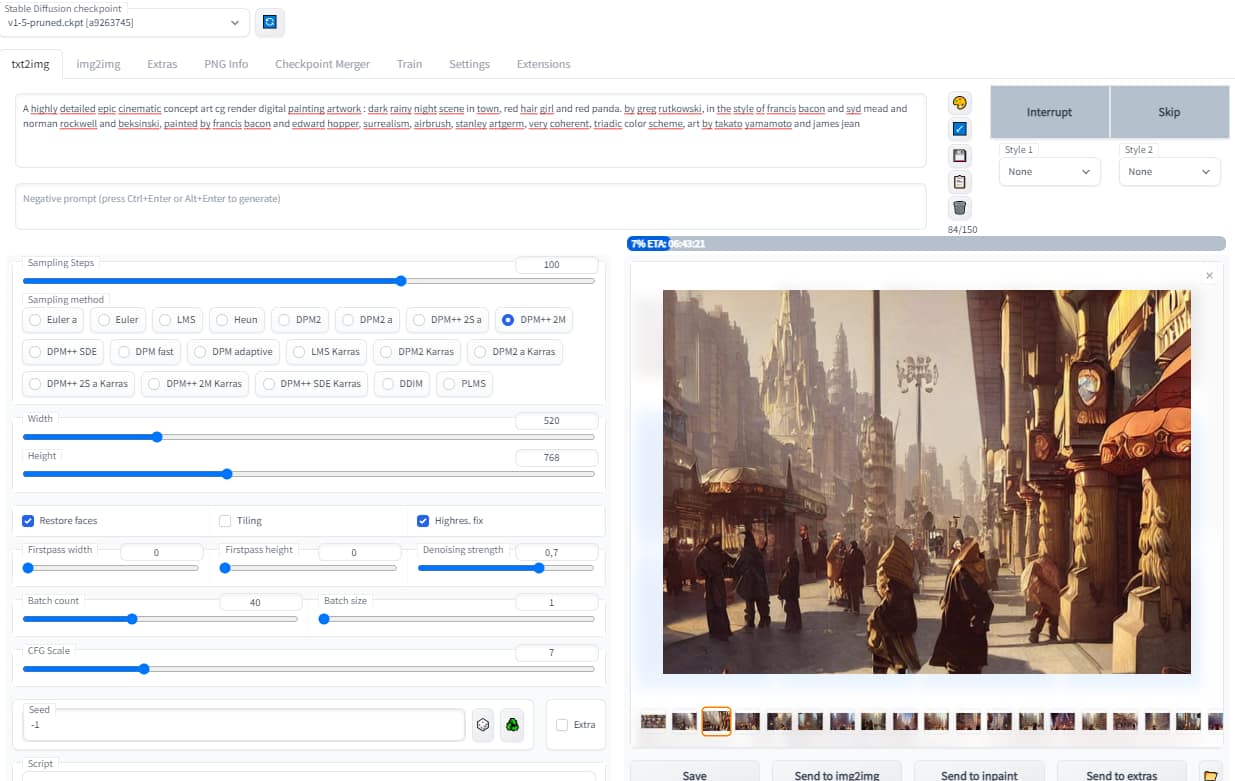This screenshot has height=781, width=1235.
Task: Open the Stable Diffusion checkpoint dropdown
Action: (x=125, y=22)
